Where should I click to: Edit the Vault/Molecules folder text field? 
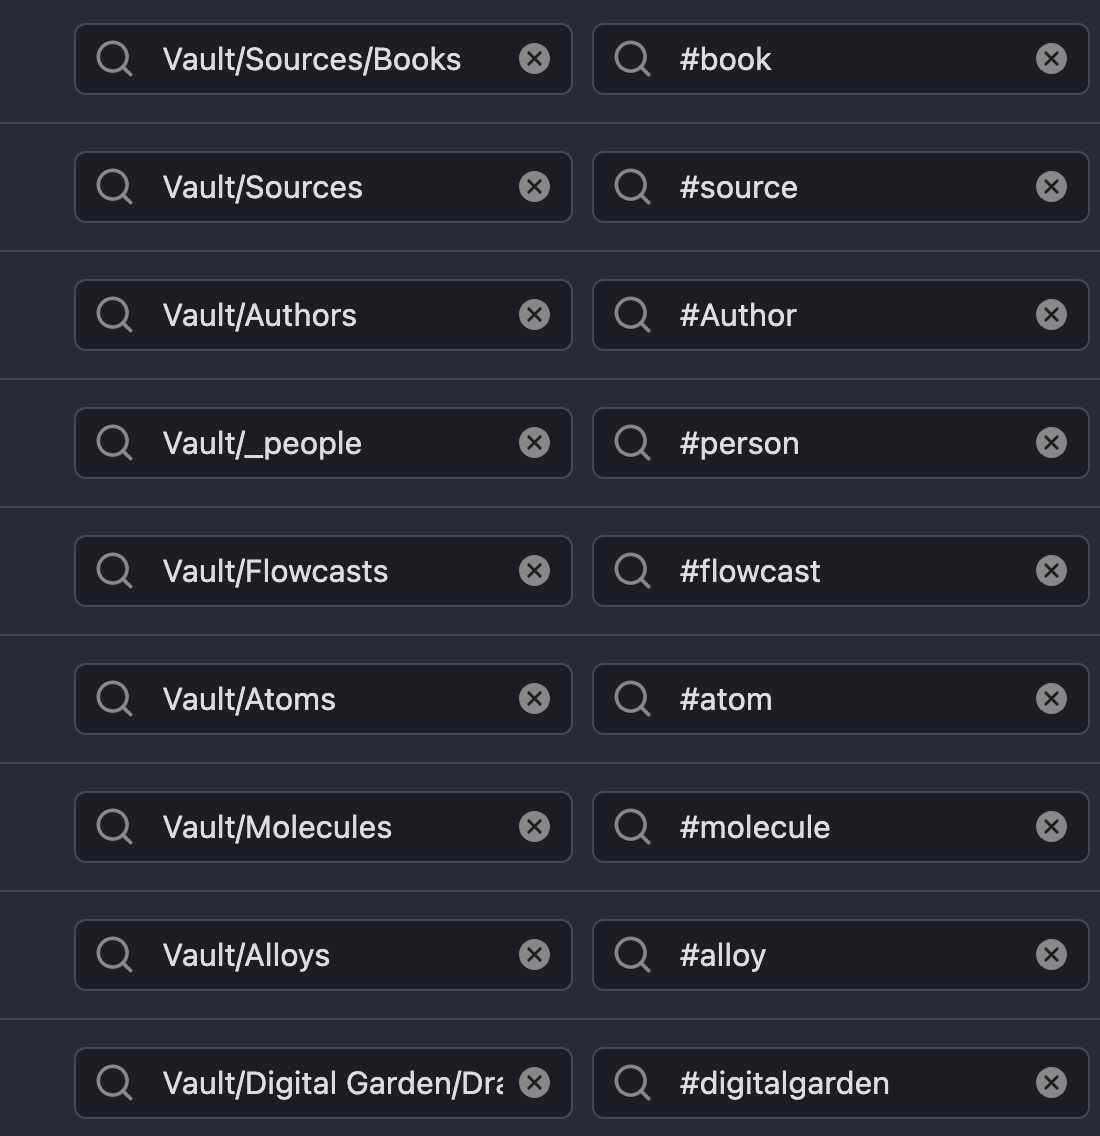pos(323,827)
